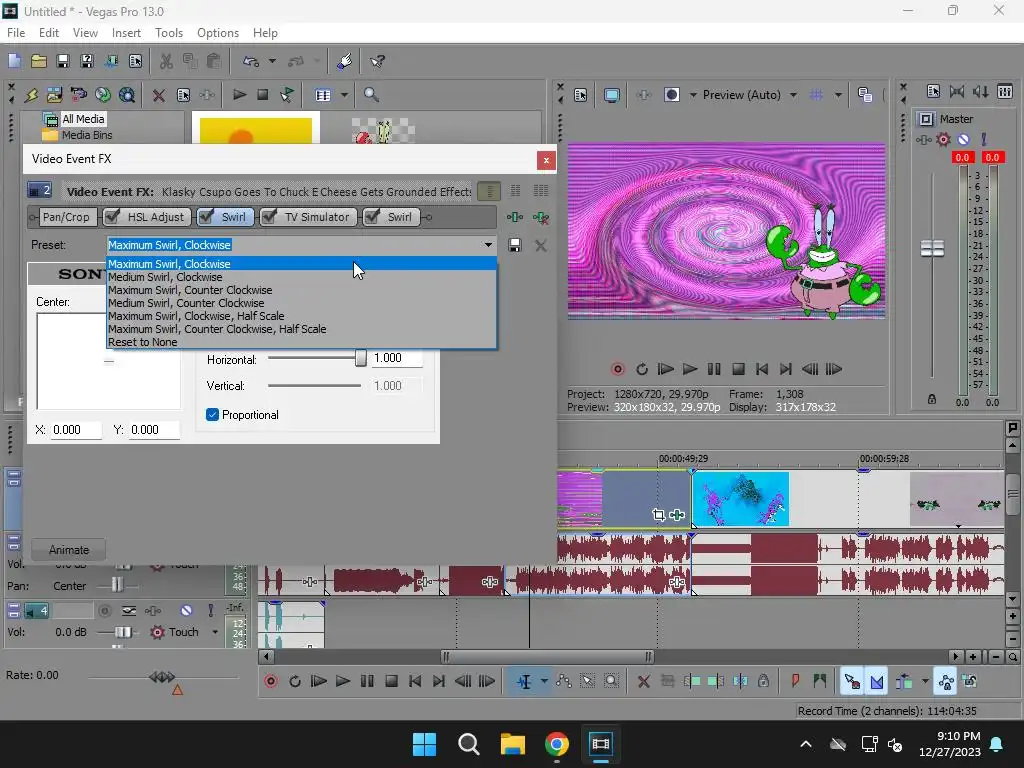The image size is (1024, 768).
Task: Click the Animate button
Action: 69,550
